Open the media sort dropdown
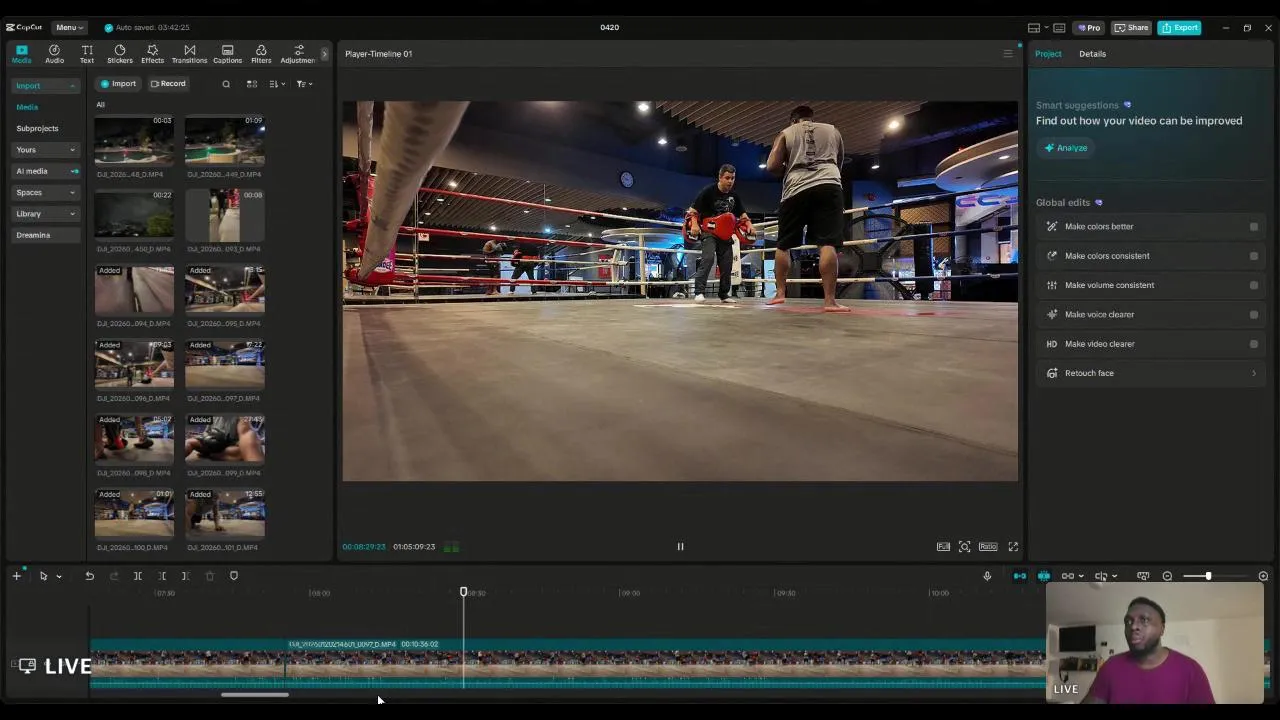The image size is (1280, 720). 277,84
